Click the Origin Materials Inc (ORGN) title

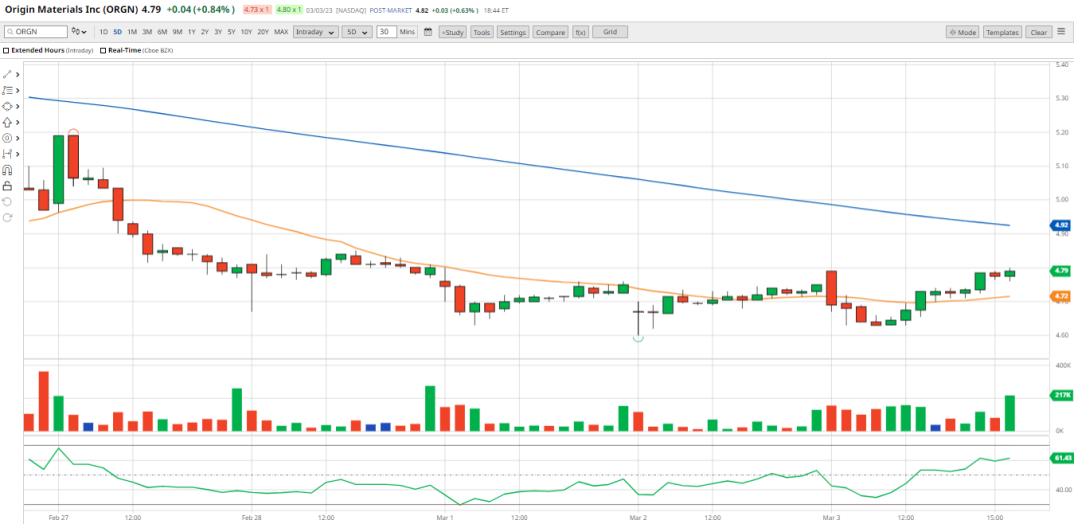point(73,10)
